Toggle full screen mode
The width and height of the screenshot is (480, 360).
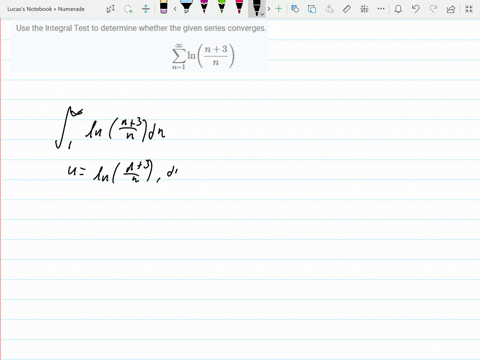pos(469,9)
